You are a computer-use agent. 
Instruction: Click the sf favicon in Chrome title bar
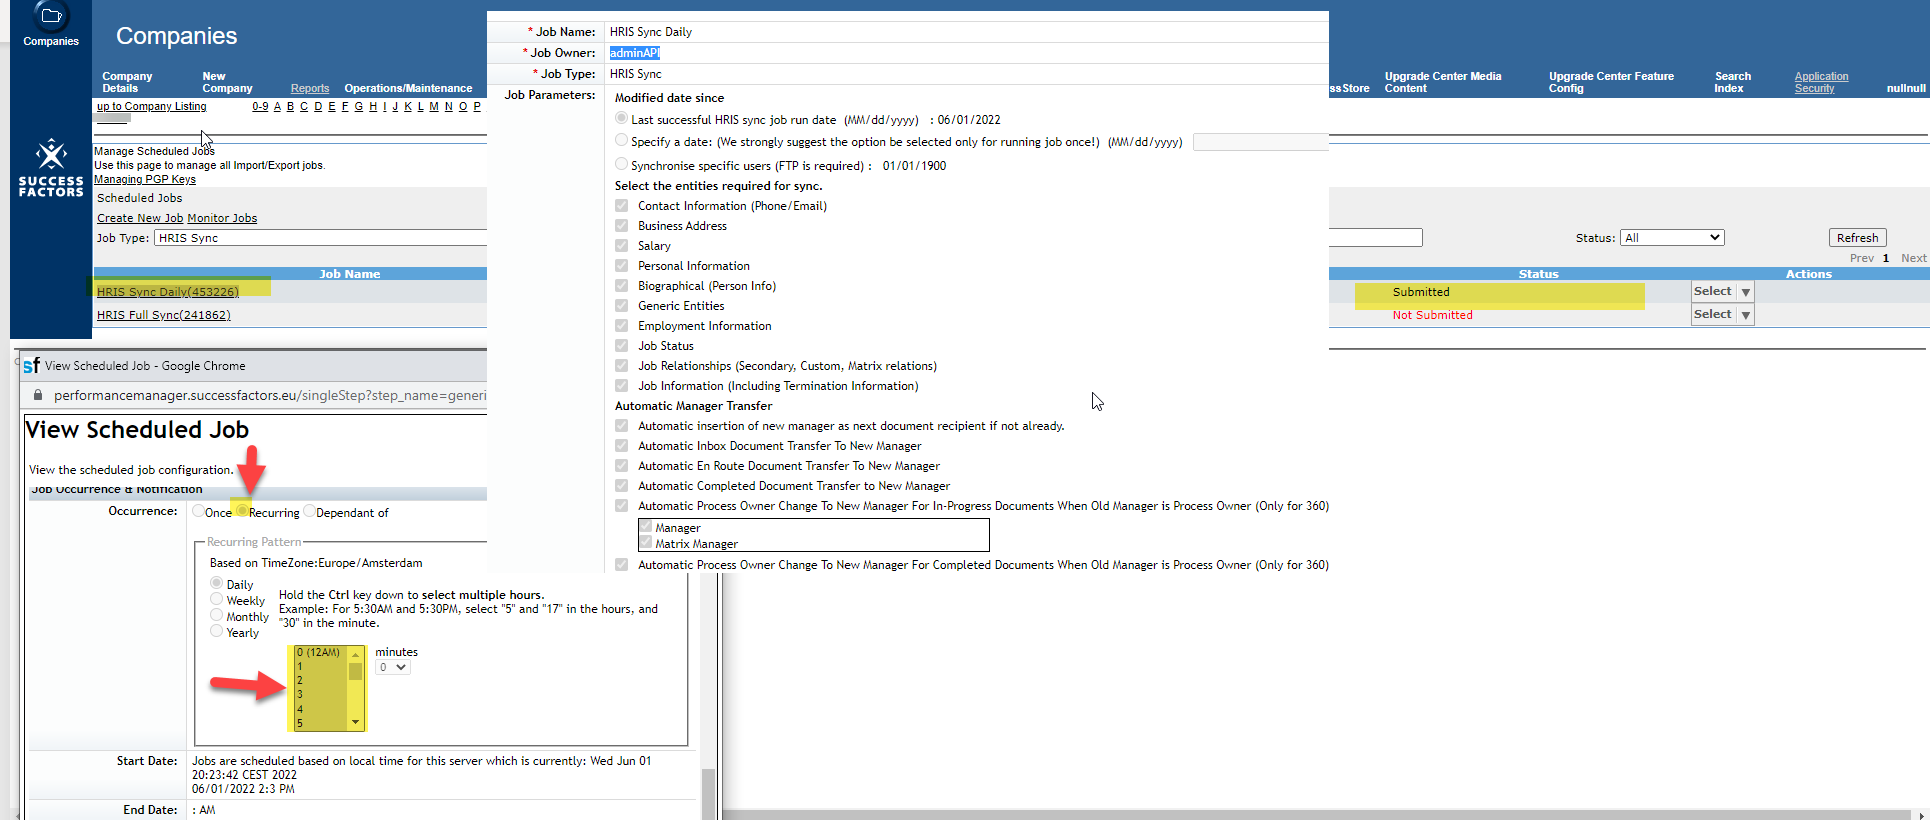click(31, 366)
